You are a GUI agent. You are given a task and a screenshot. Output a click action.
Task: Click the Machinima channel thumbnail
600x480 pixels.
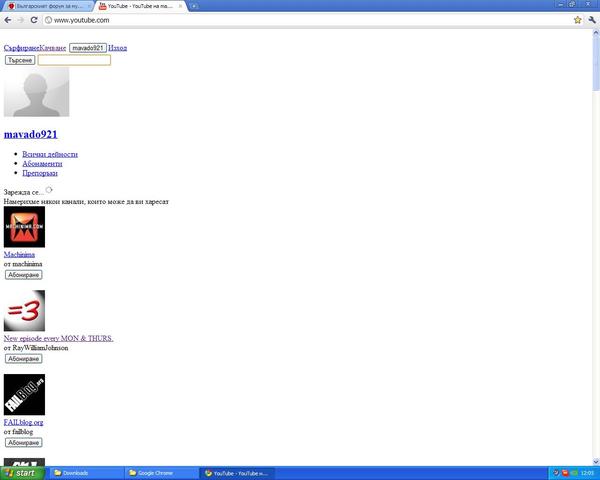coord(24,227)
